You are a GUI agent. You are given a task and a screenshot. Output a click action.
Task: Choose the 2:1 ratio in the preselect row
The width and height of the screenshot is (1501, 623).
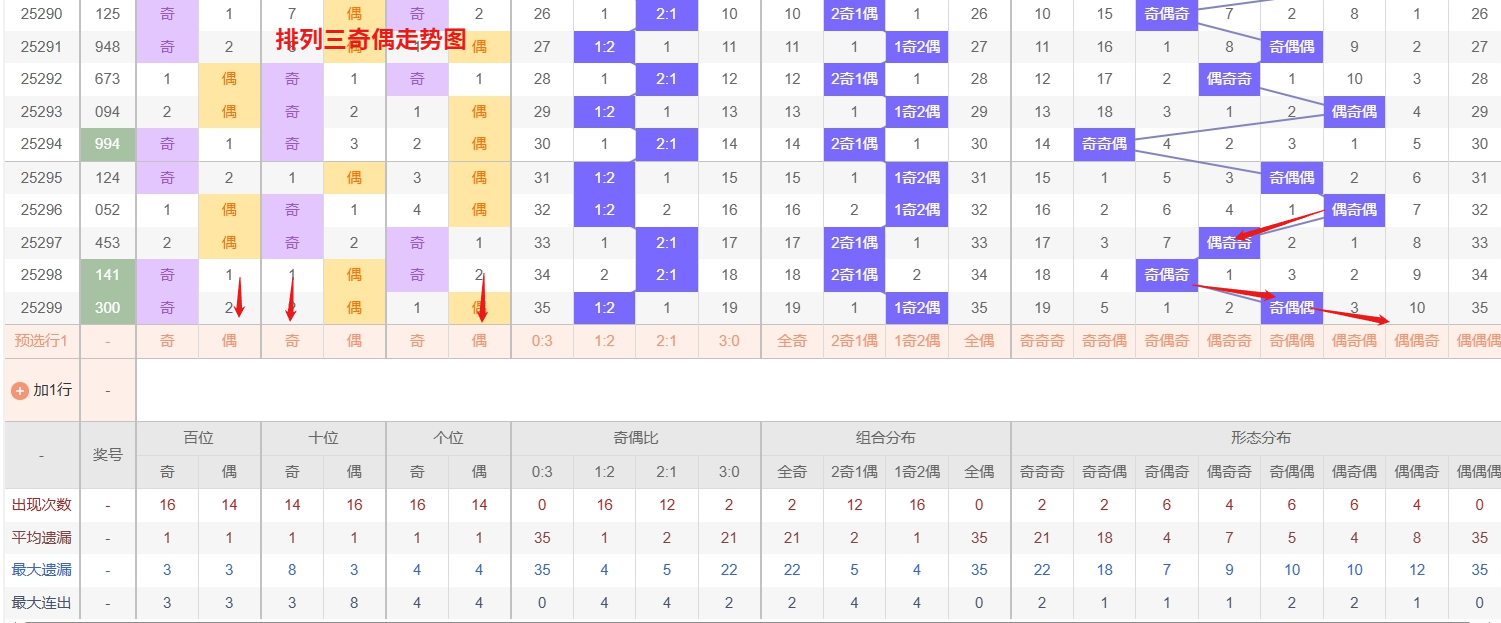click(666, 341)
